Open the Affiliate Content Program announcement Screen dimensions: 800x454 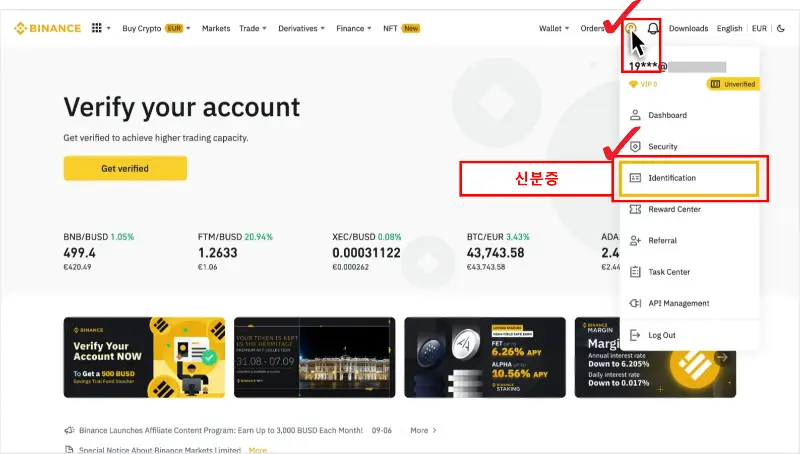(221, 431)
